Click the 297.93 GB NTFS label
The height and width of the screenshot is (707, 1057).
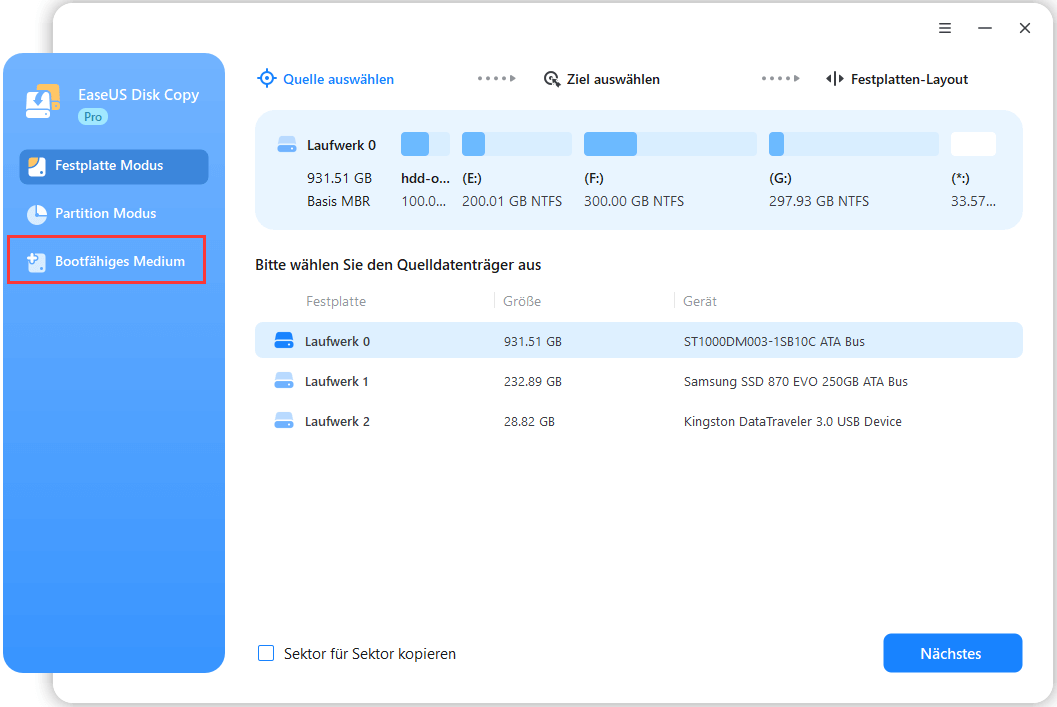coord(819,201)
